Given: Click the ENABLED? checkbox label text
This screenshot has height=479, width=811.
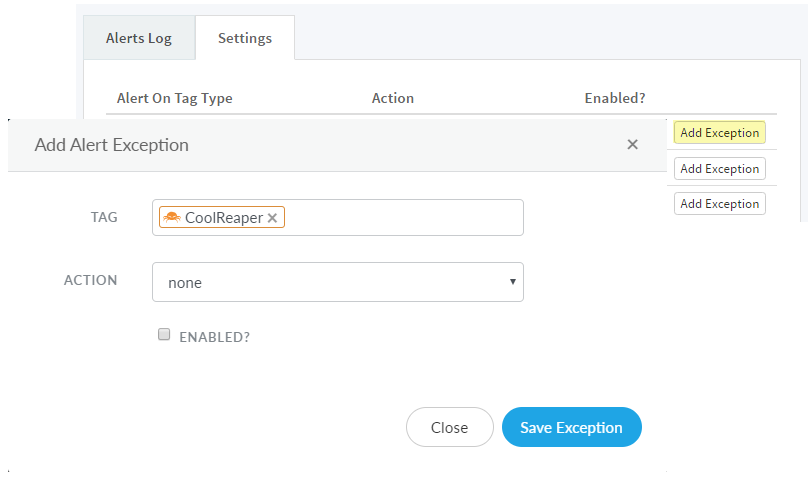Looking at the screenshot, I should [214, 337].
